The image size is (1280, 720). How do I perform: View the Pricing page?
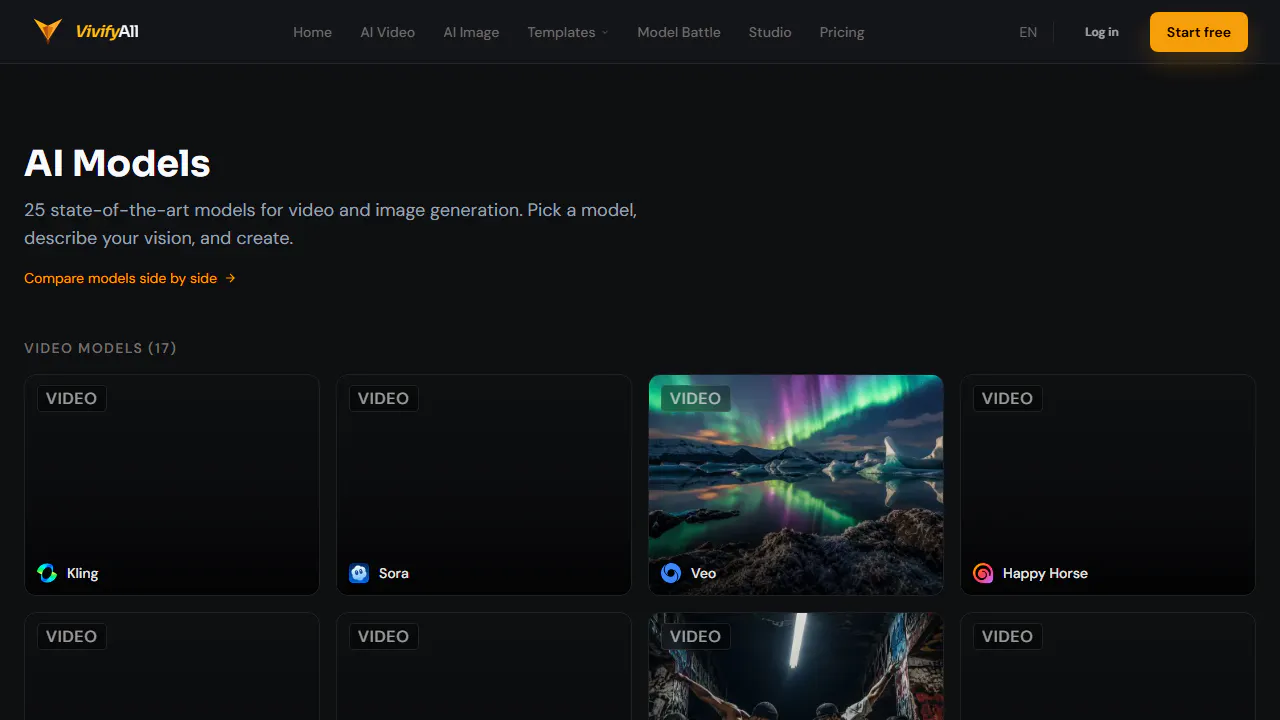[842, 32]
